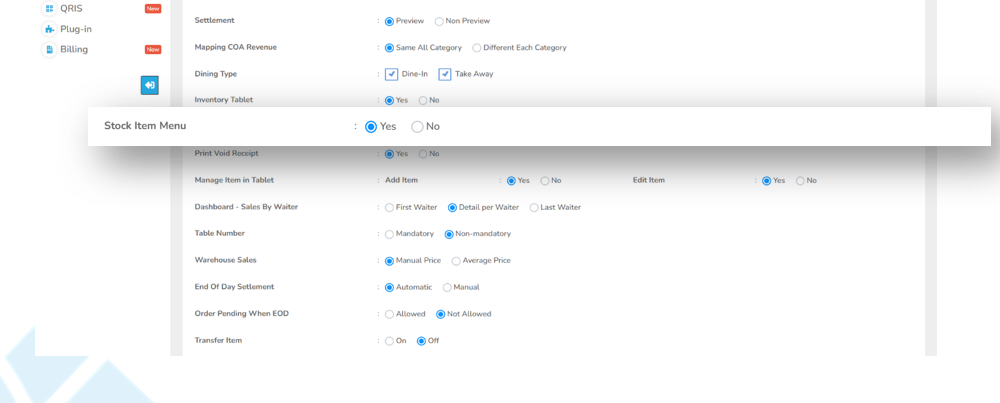Screen dimensions: 1000x403
Task: Collapse the sidebar with blue arrow button
Action: click(x=149, y=85)
